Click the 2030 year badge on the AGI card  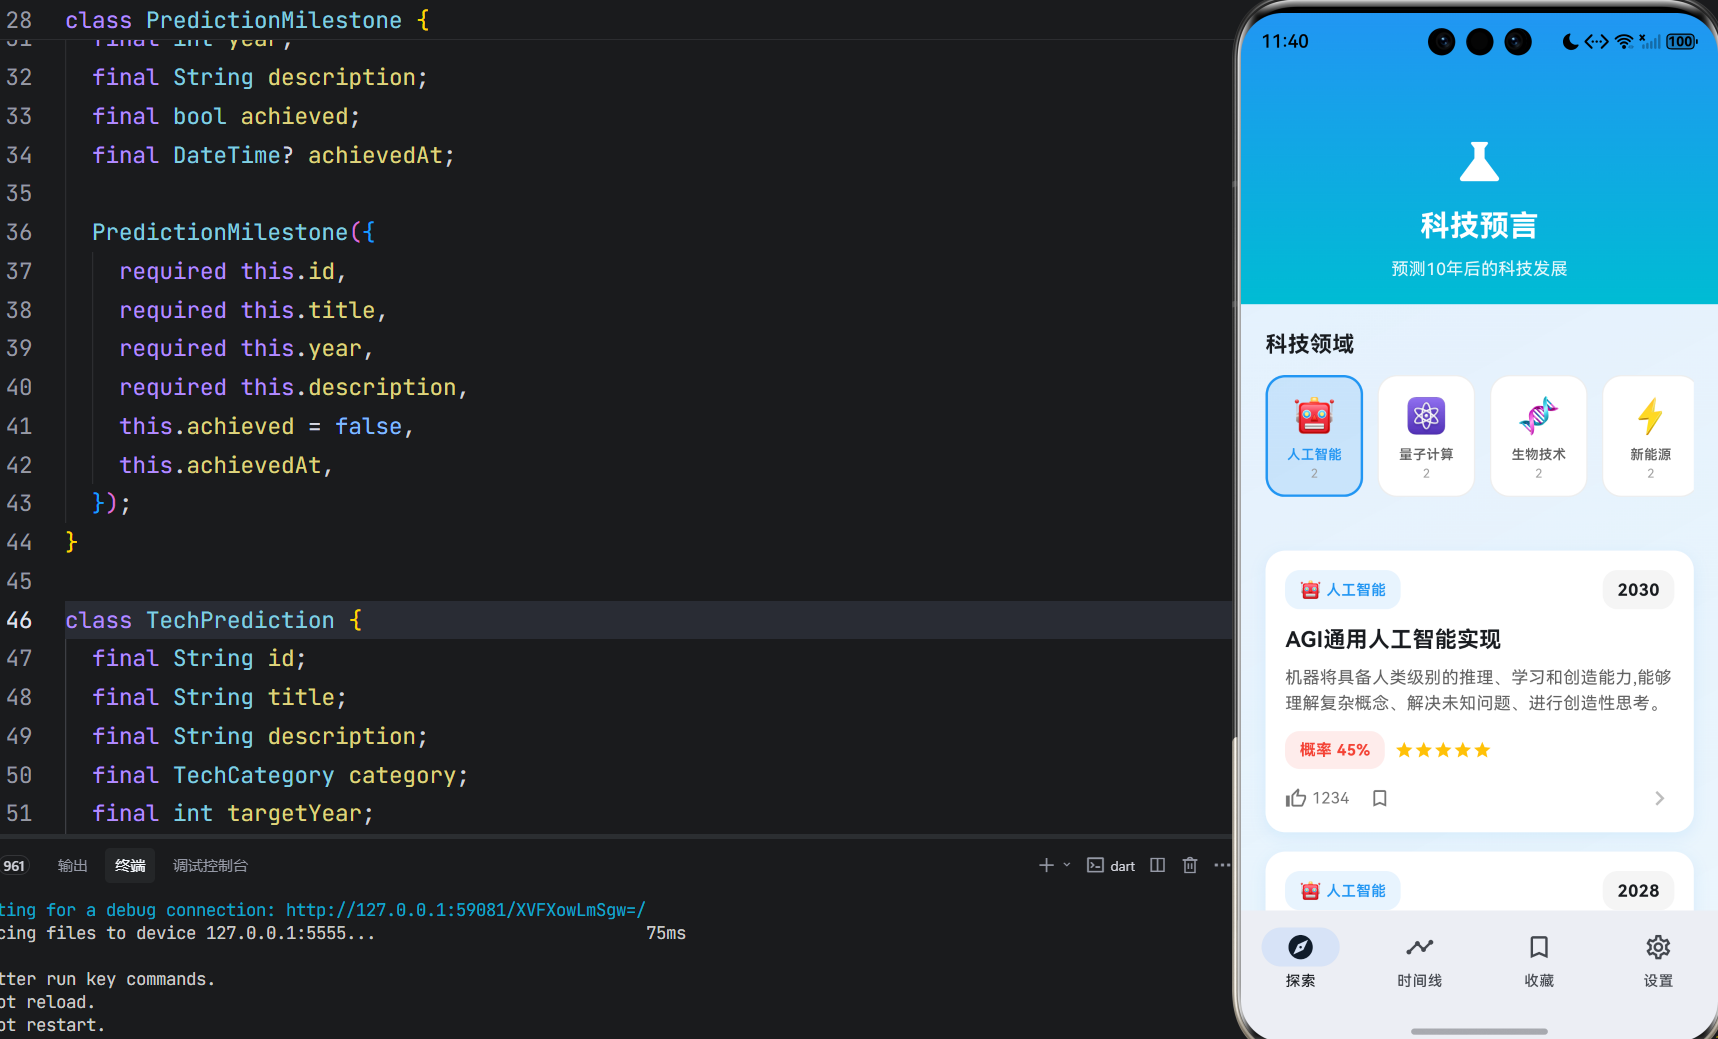pyautogui.click(x=1638, y=590)
